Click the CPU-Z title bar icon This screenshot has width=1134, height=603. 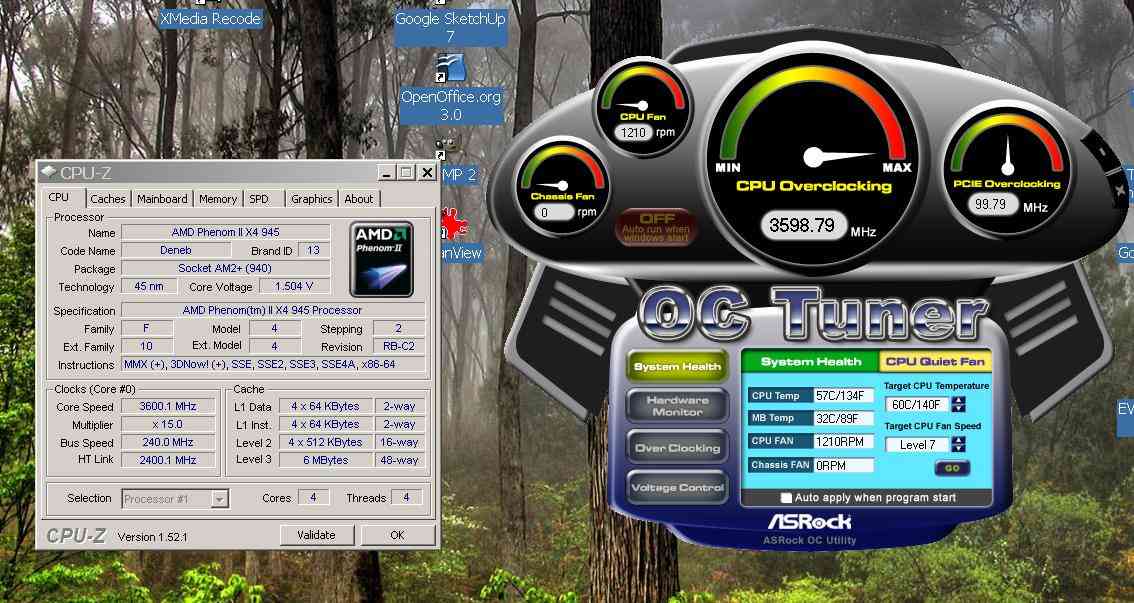[x=48, y=172]
